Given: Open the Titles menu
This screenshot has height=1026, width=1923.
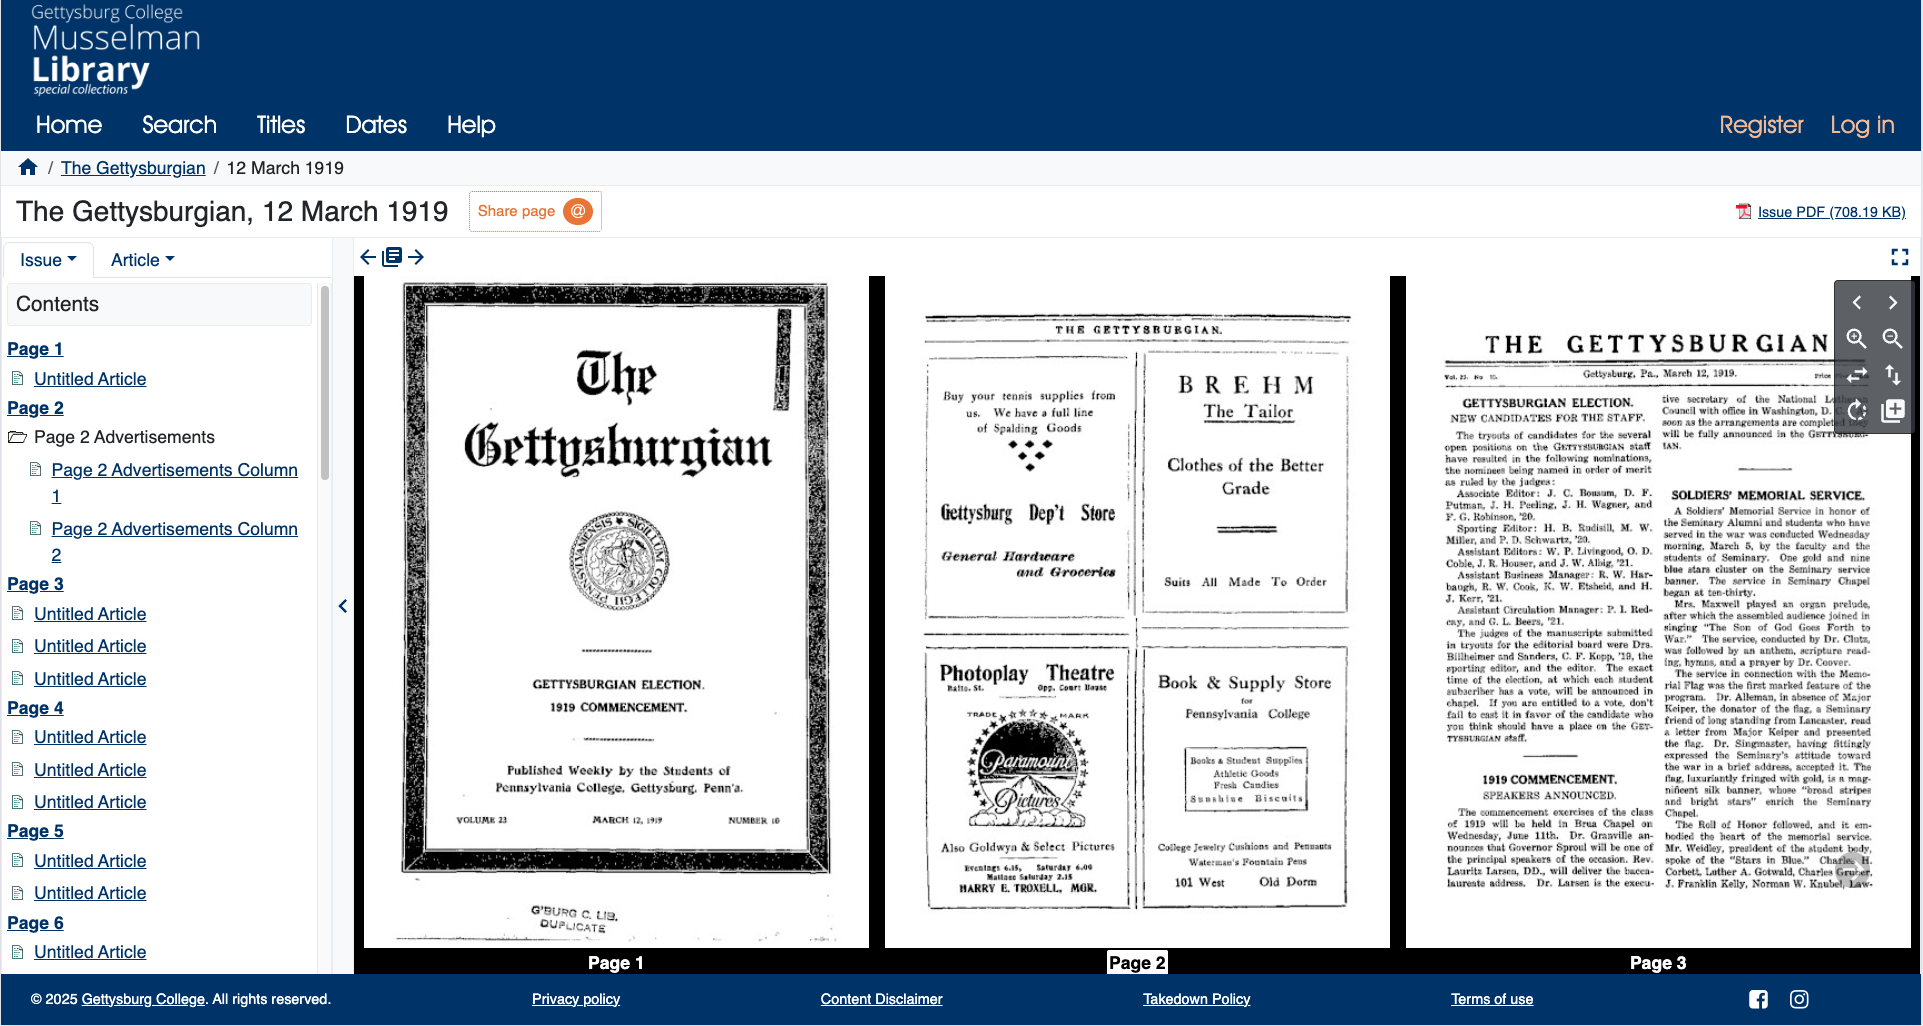Looking at the screenshot, I should 280,125.
